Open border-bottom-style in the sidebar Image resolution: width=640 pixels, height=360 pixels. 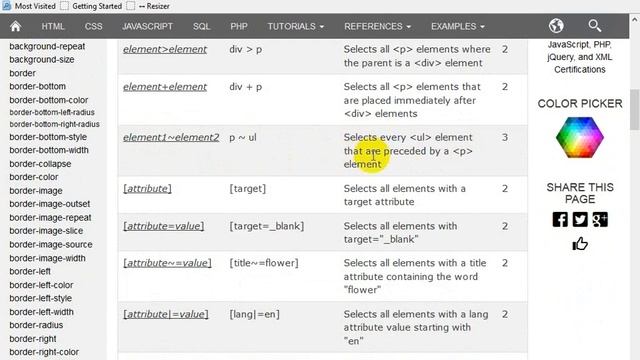[48, 137]
